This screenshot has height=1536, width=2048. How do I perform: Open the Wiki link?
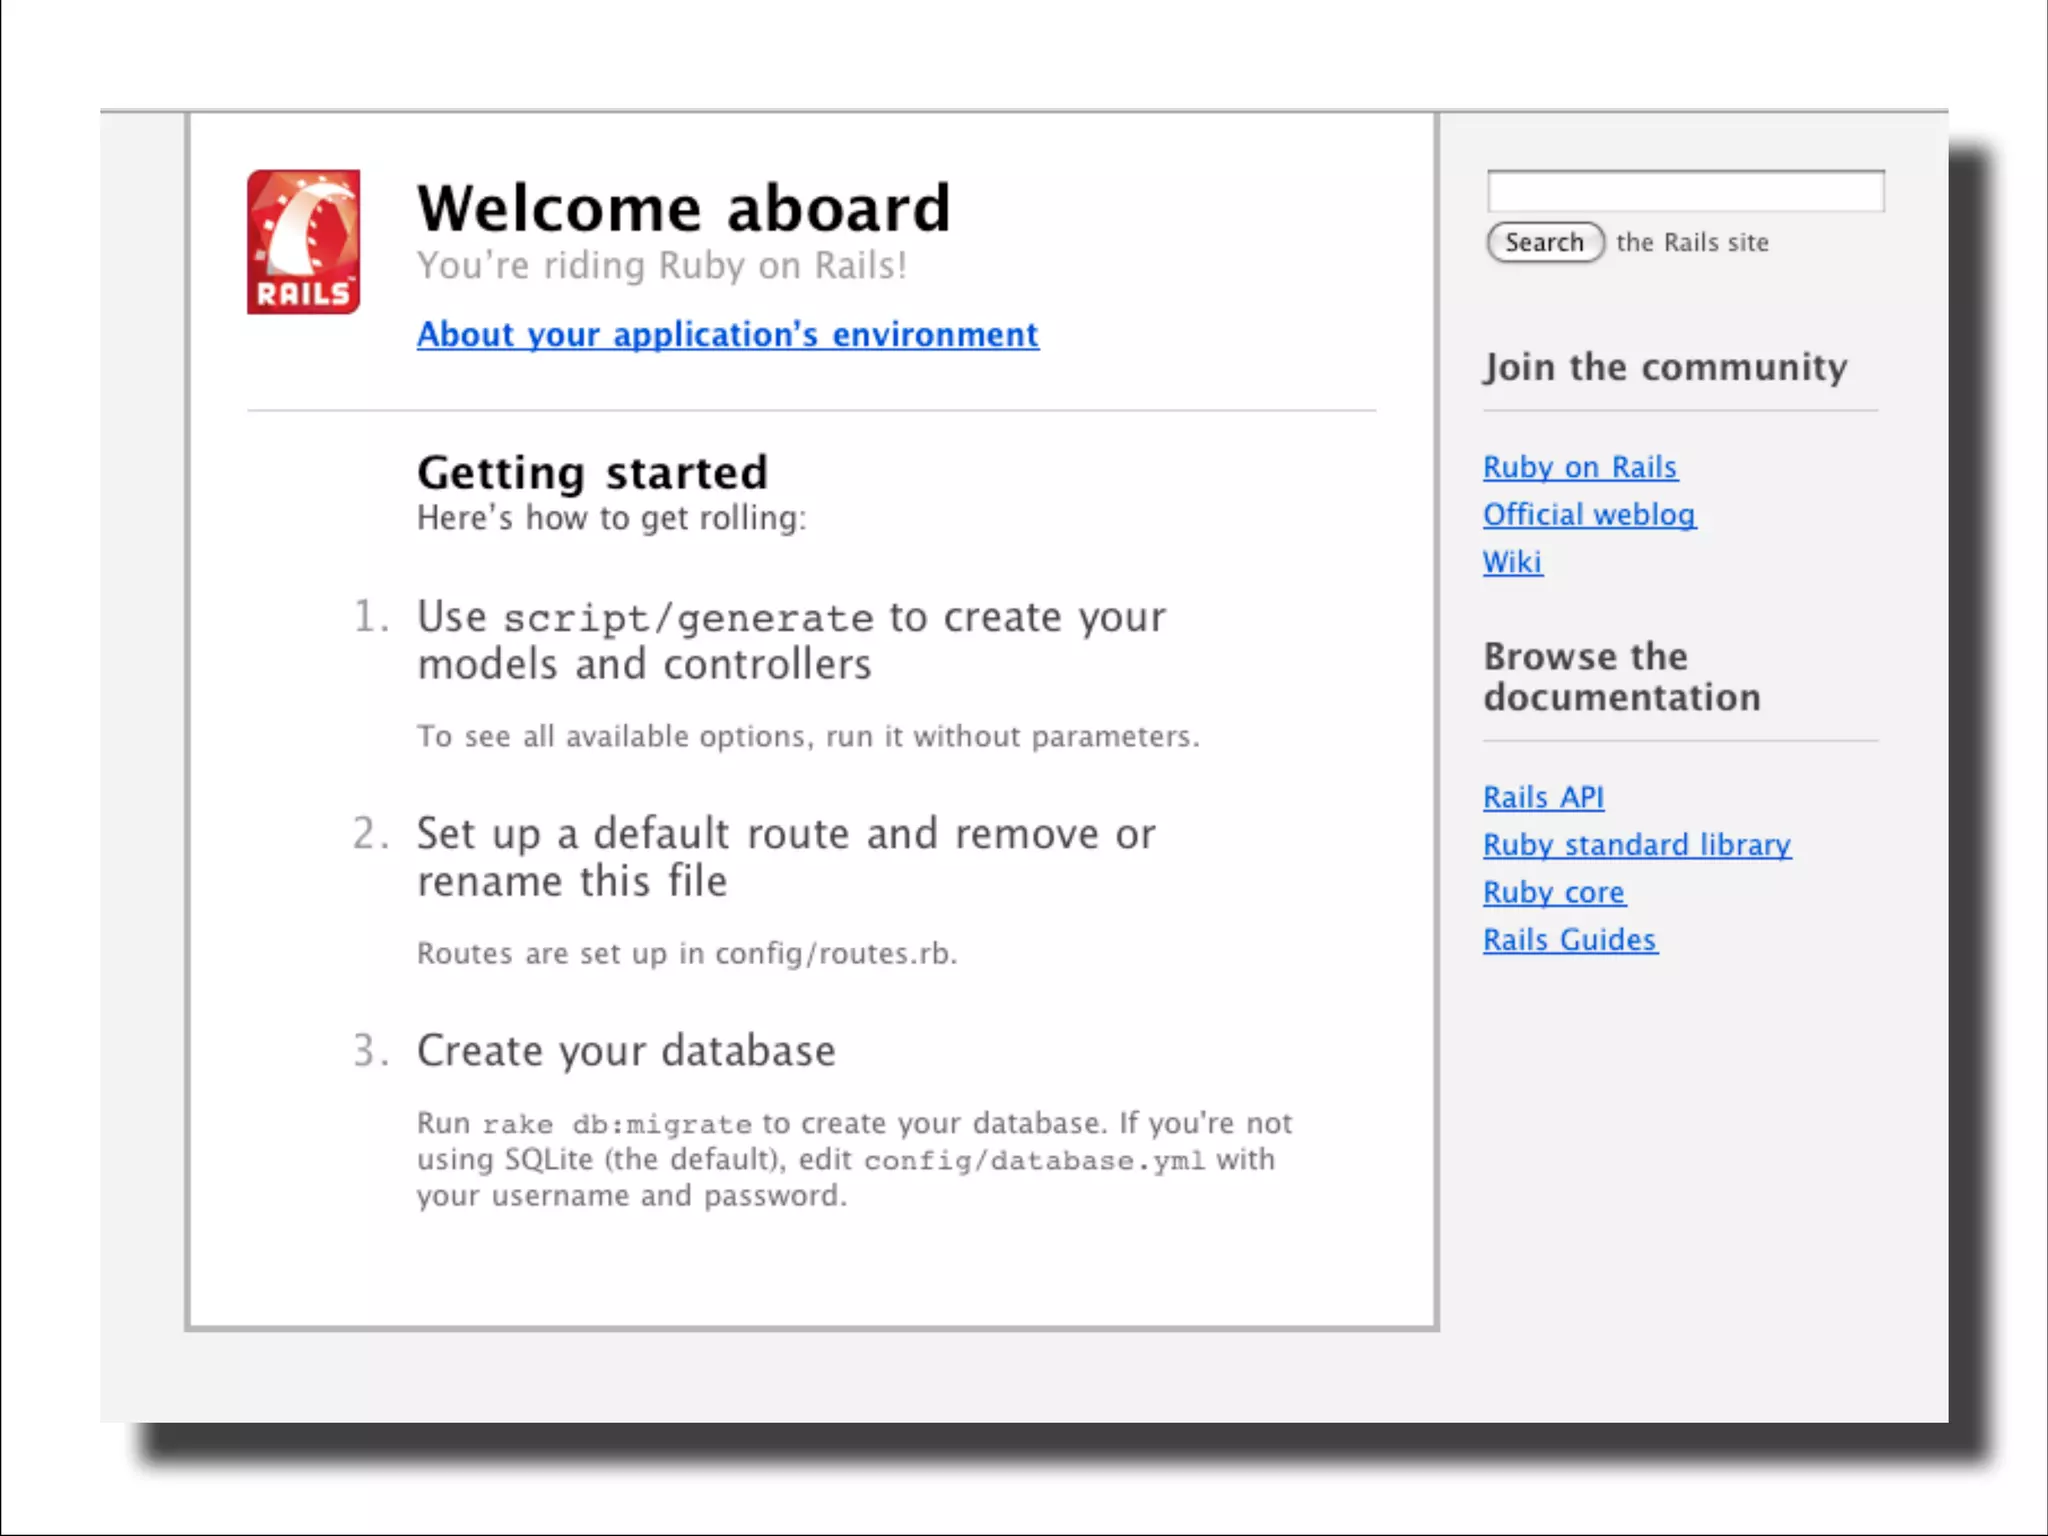1511,562
